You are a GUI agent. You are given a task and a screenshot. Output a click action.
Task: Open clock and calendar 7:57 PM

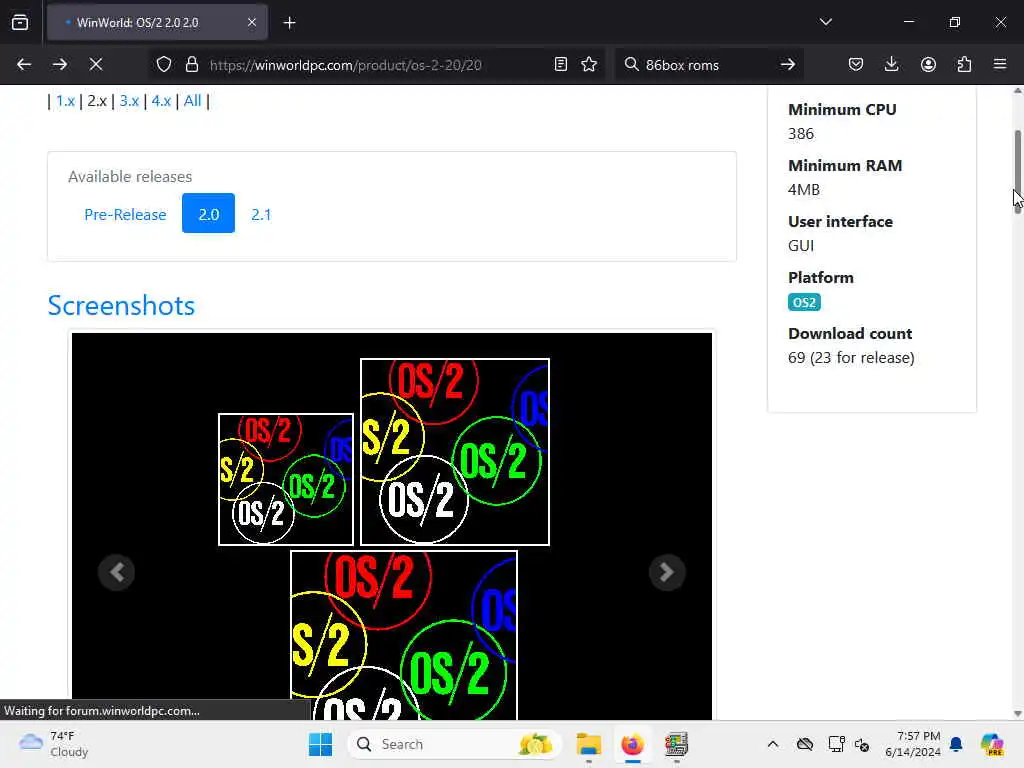913,744
